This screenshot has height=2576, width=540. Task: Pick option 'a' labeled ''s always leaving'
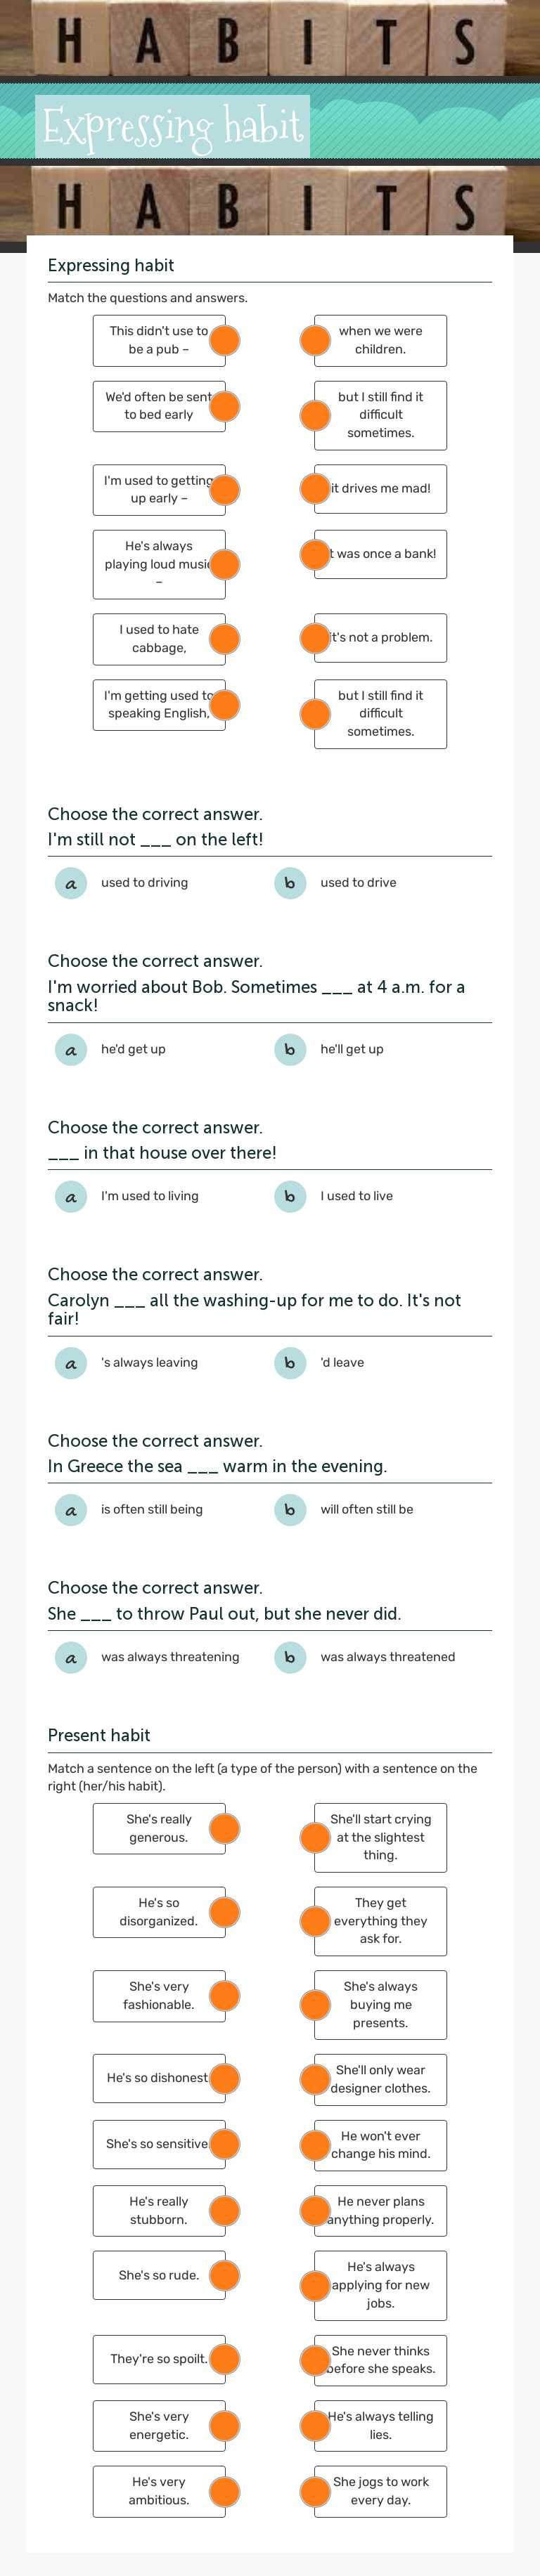point(69,1363)
